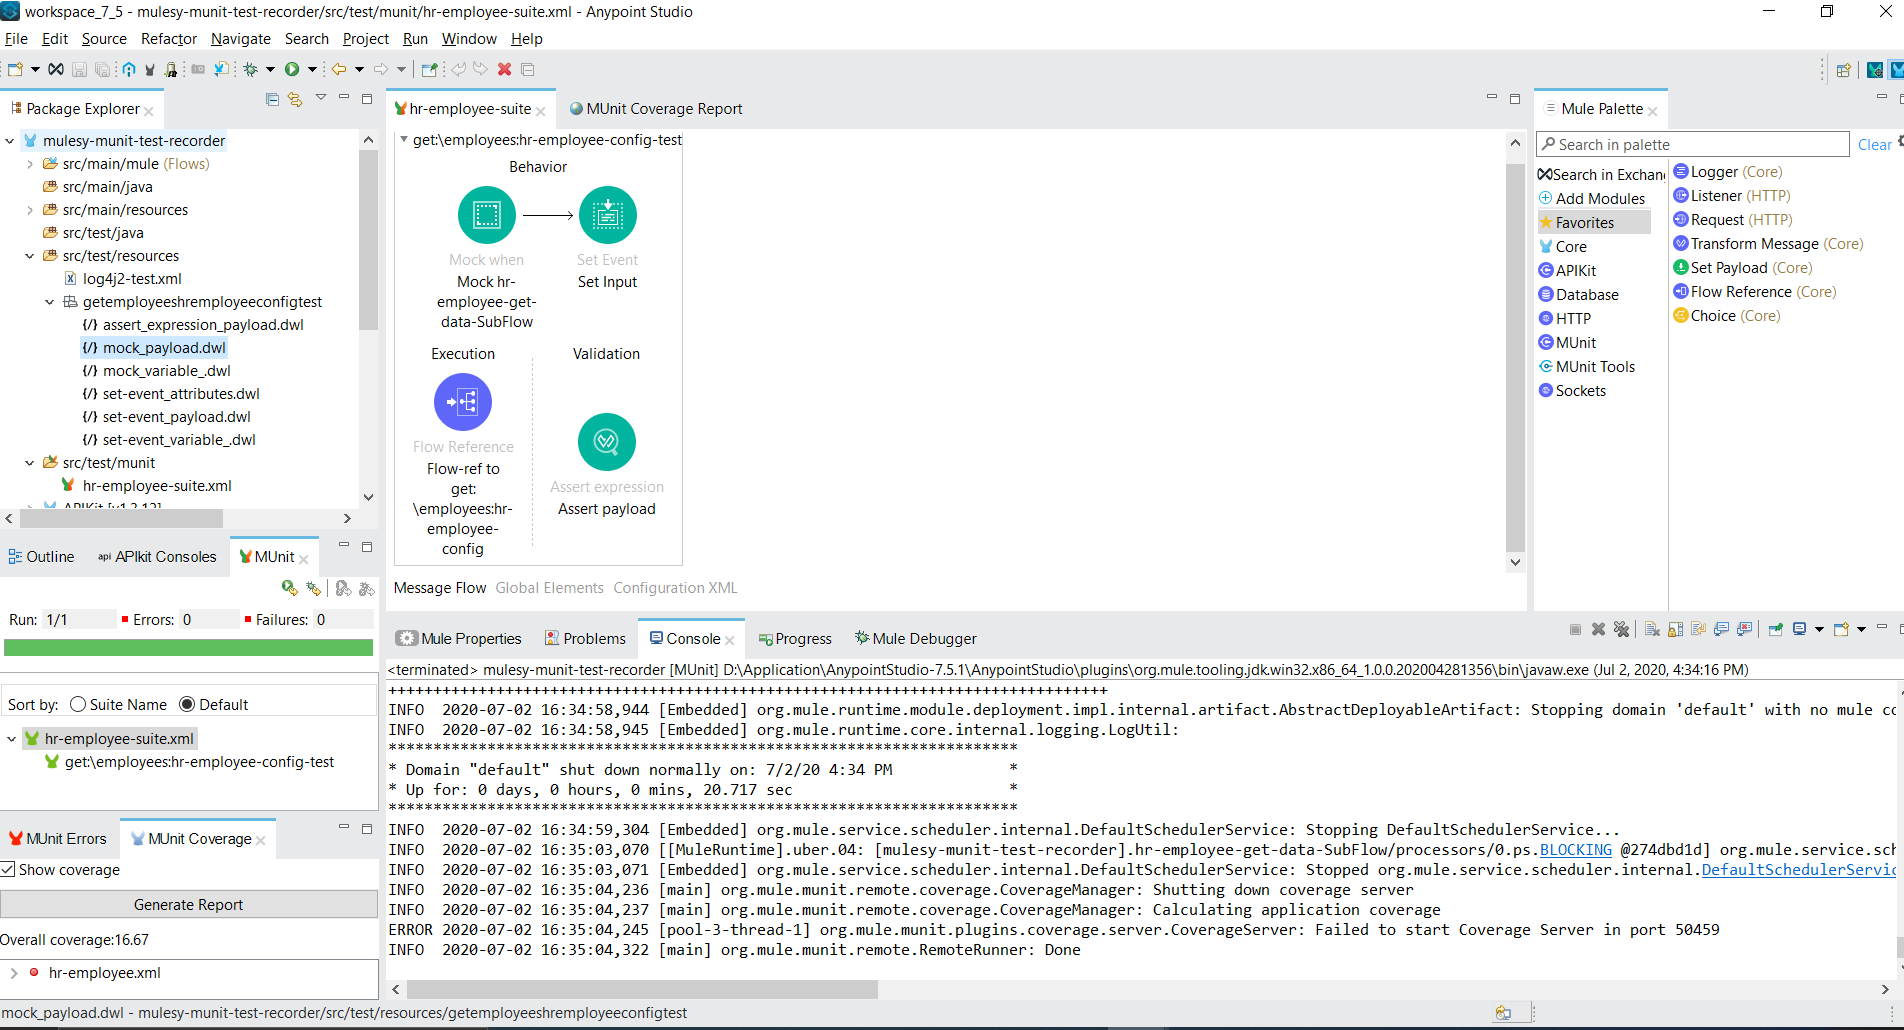Viewport: 1904px width, 1030px height.
Task: Toggle the Pin Console icon
Action: [1776, 629]
